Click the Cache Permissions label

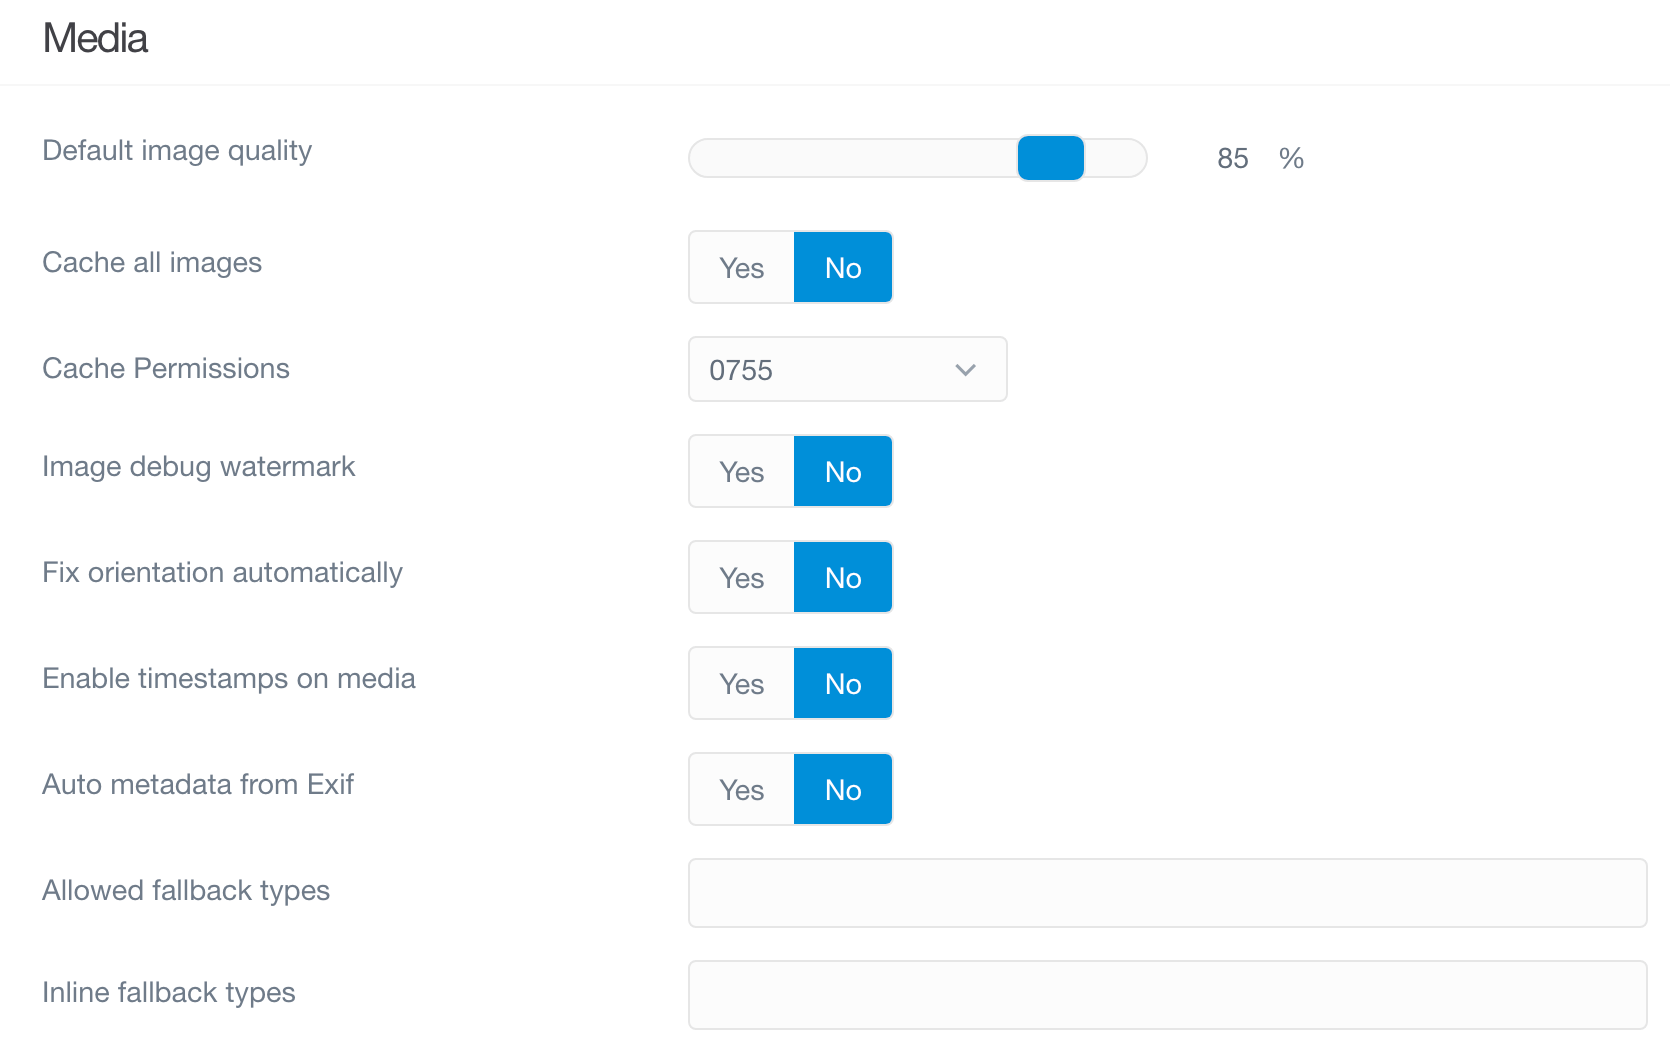pos(165,368)
